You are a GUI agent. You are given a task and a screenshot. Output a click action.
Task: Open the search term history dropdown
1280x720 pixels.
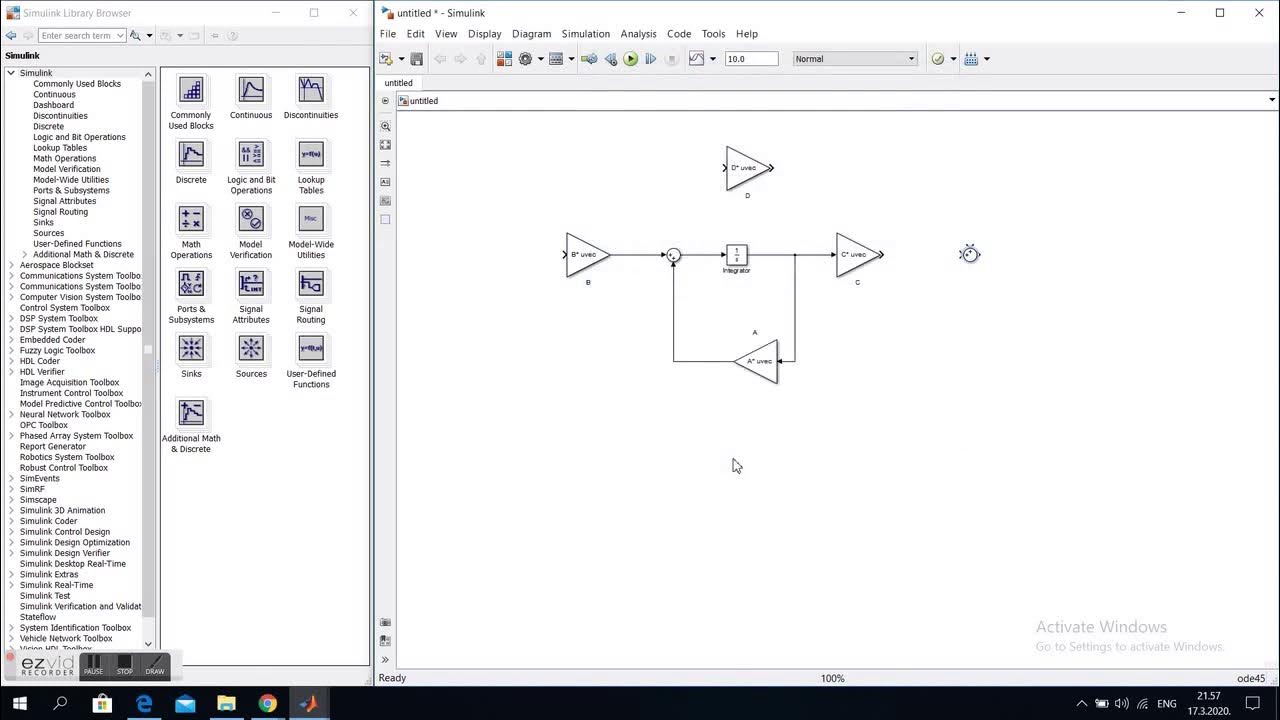point(120,36)
